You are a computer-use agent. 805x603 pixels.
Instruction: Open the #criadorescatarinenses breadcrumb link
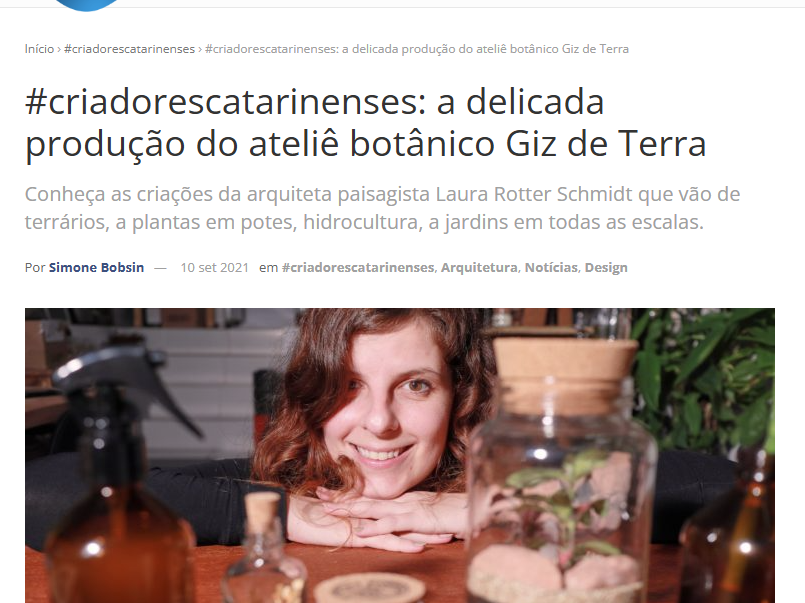[x=129, y=49]
